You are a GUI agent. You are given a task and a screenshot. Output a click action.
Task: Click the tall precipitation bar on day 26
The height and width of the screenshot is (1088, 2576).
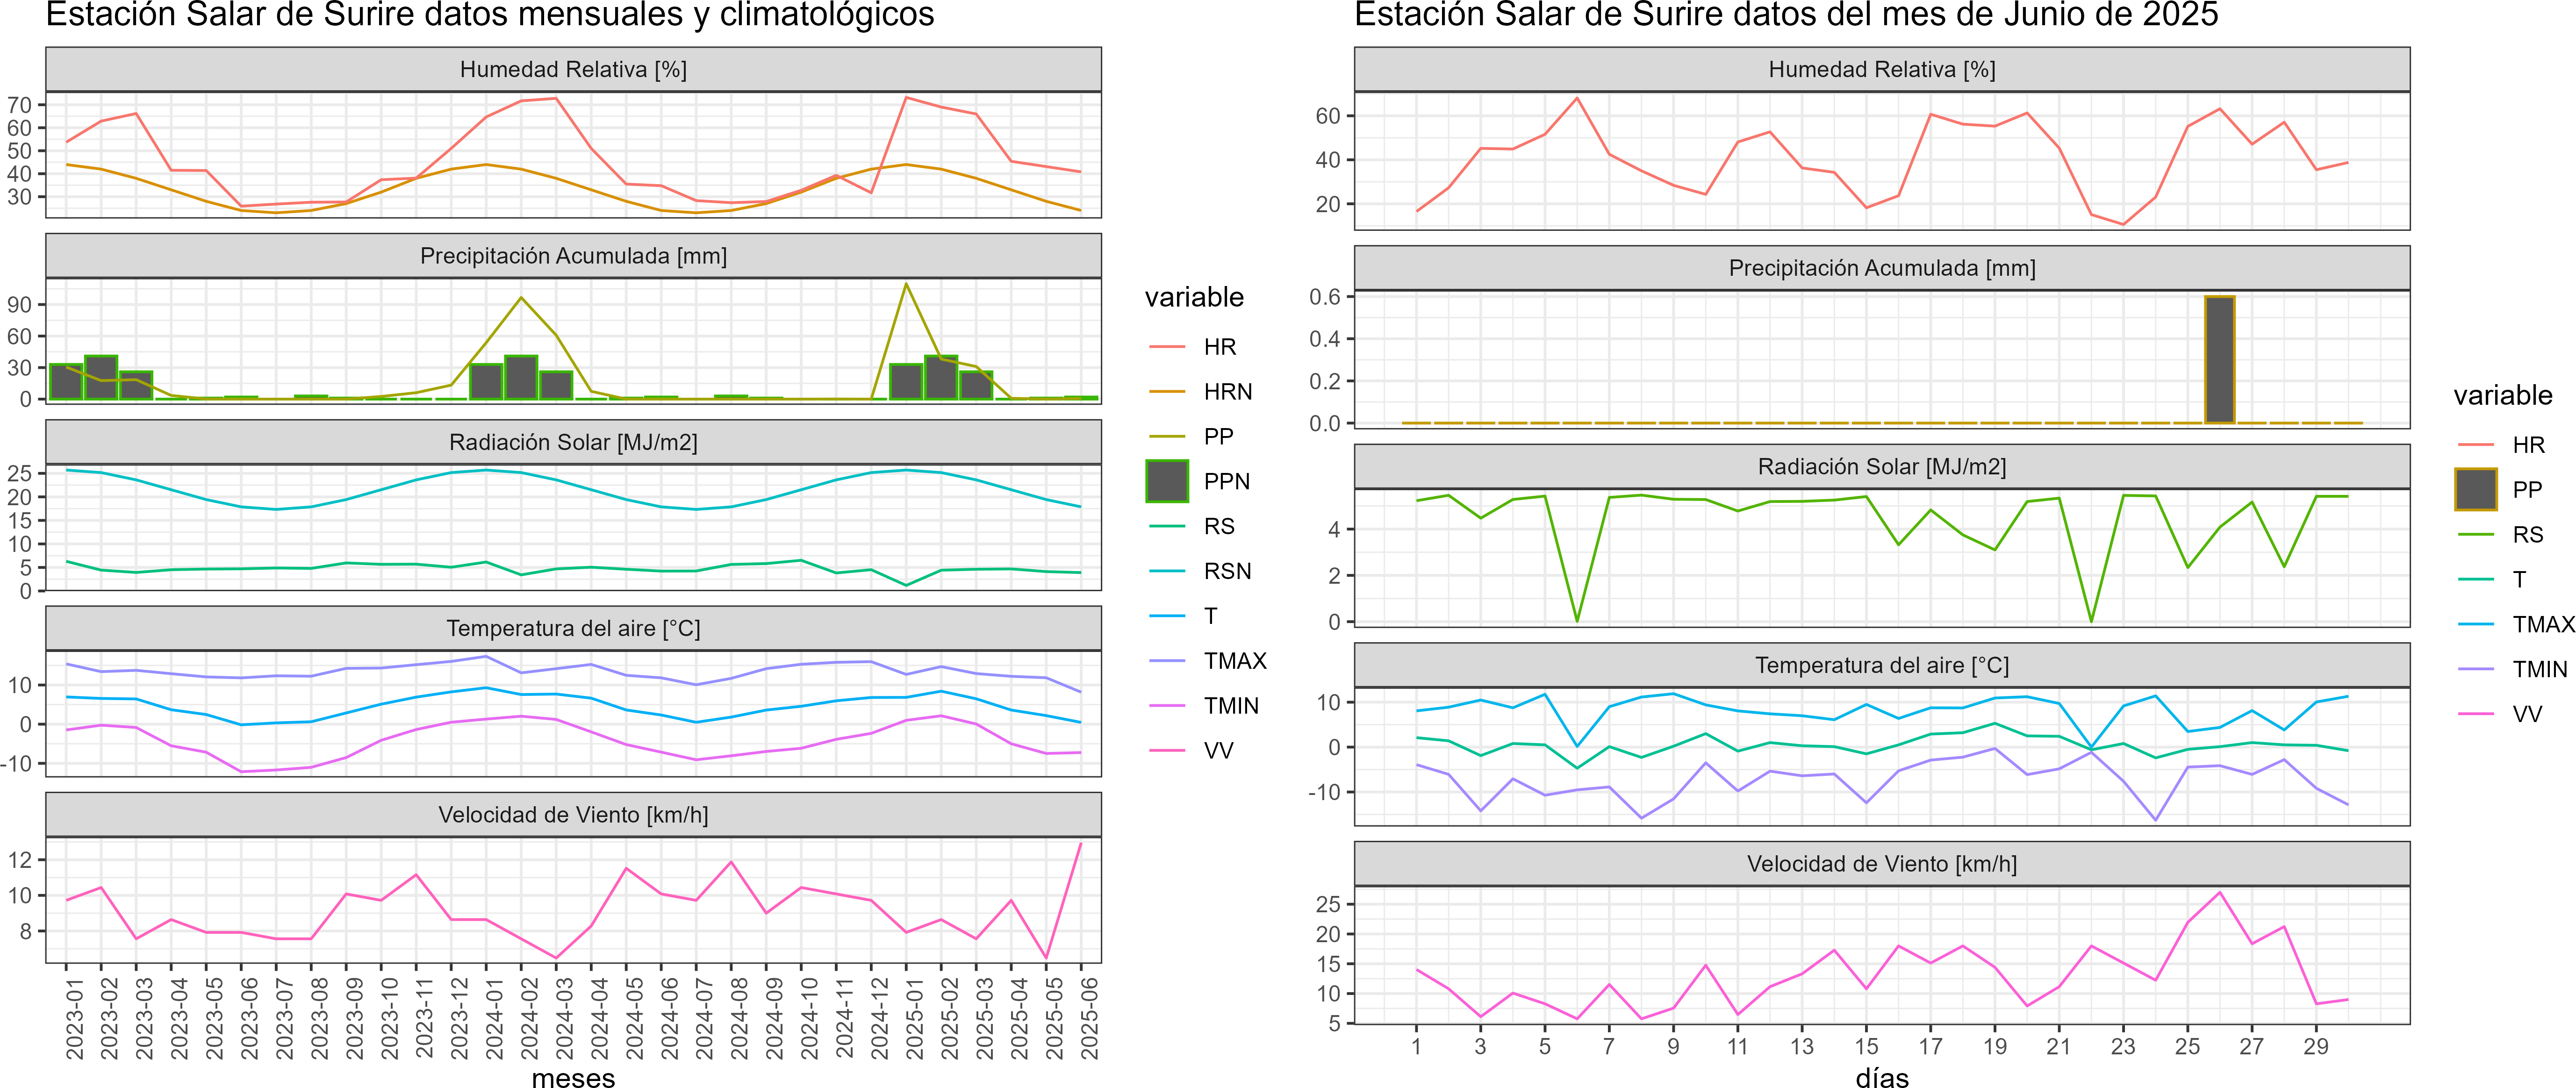(x=2220, y=360)
